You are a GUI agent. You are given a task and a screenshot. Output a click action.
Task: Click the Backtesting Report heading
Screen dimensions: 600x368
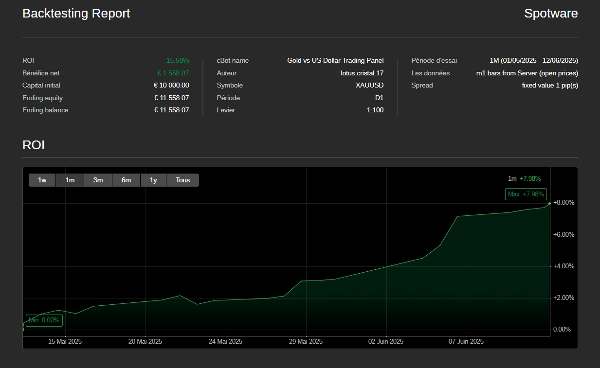pyautogui.click(x=76, y=13)
